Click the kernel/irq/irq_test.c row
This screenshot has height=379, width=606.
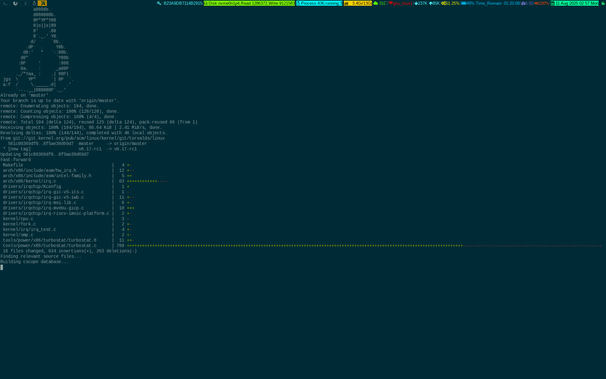click(x=67, y=229)
